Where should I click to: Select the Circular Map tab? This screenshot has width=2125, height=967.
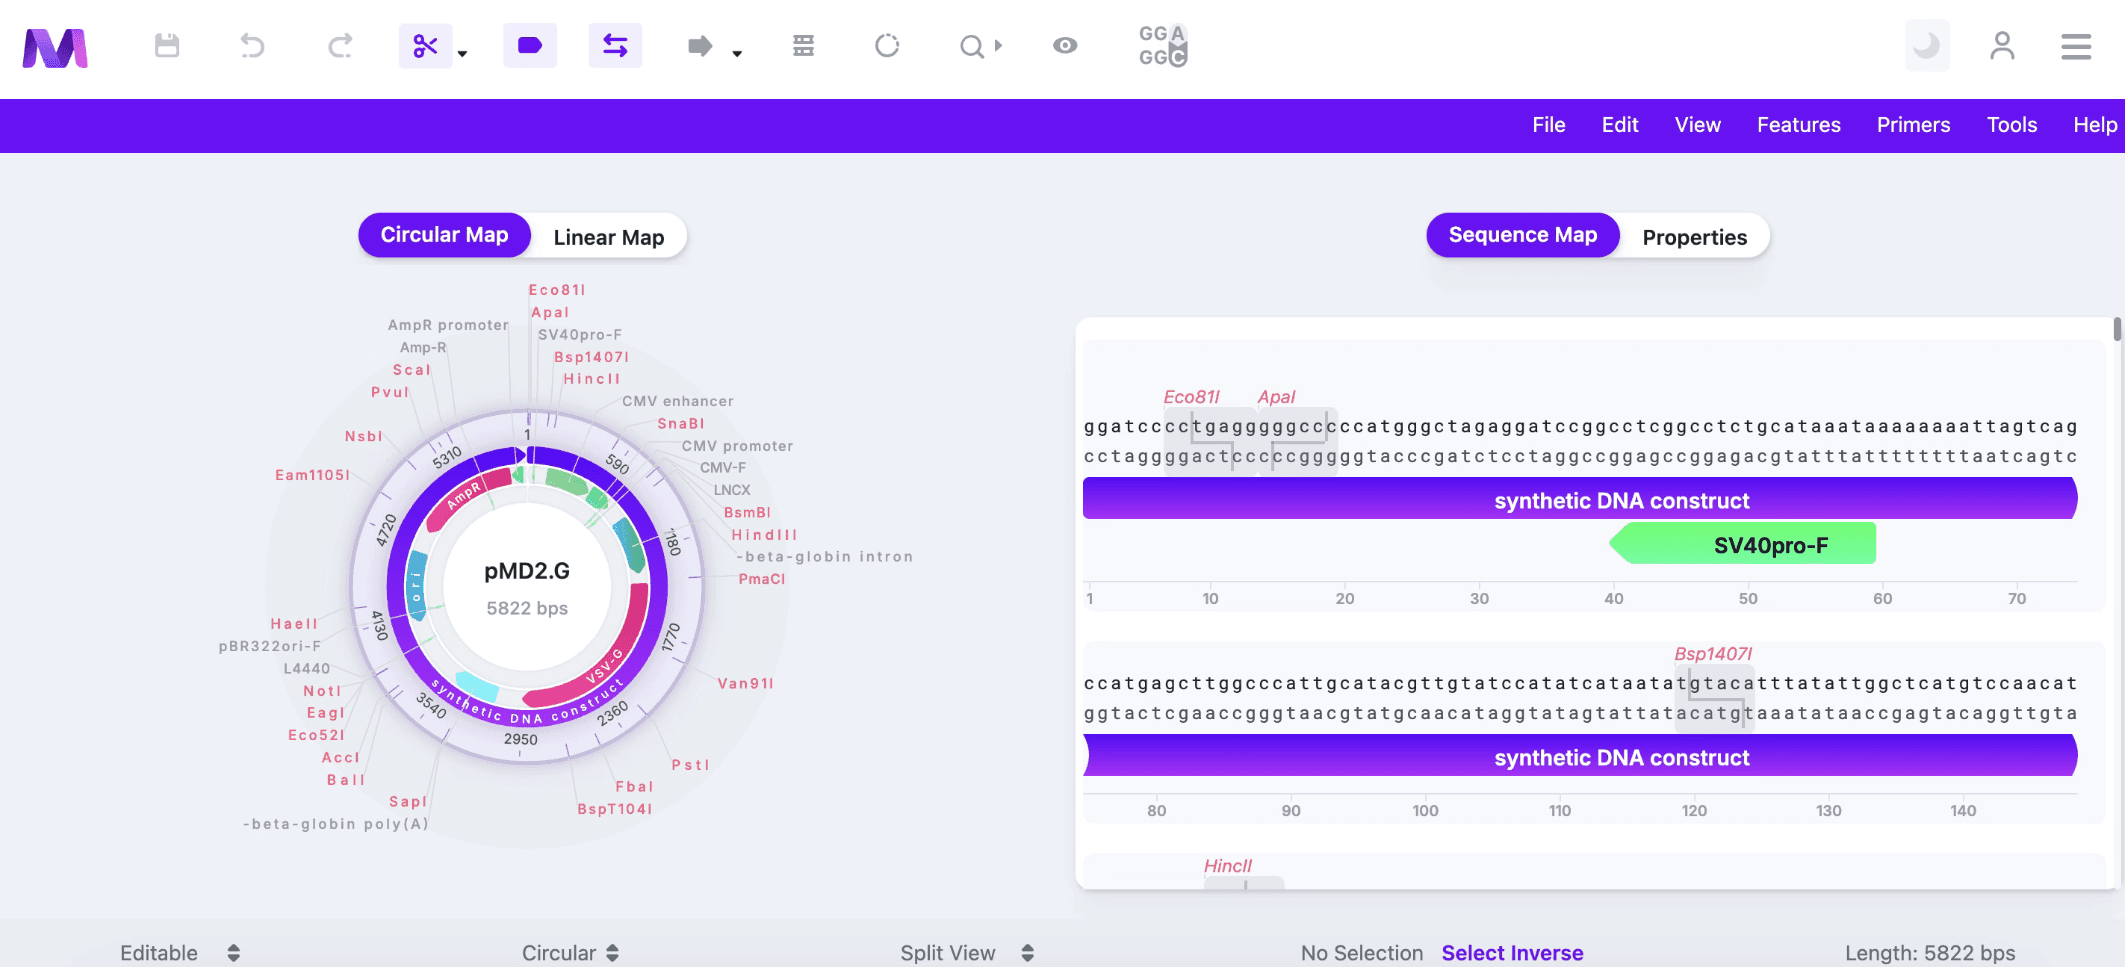tap(445, 235)
